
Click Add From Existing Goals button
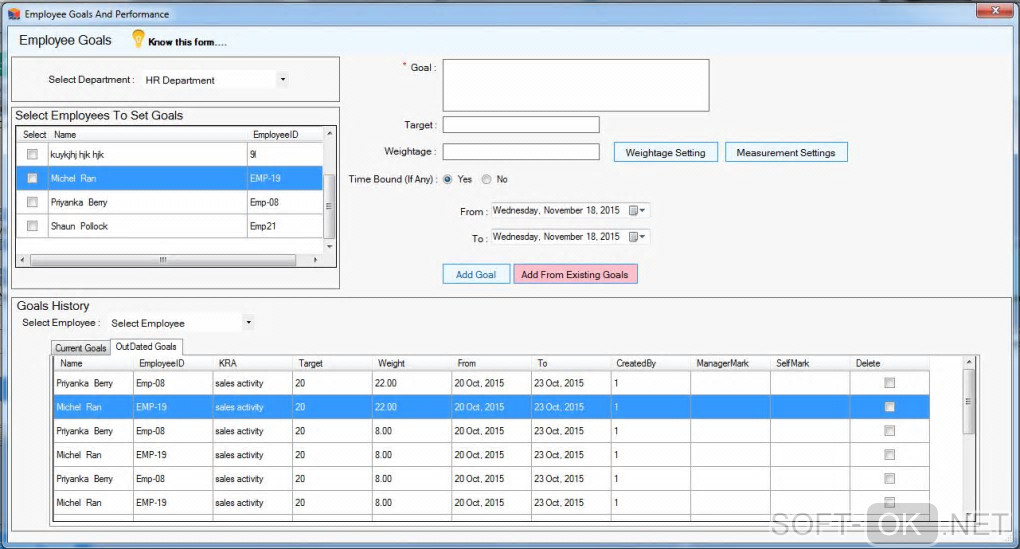click(575, 274)
